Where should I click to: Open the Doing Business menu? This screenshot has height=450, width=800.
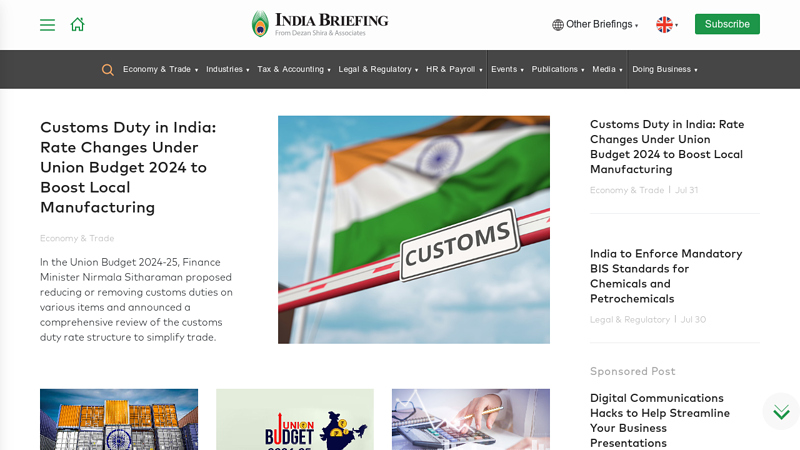[x=665, y=69]
